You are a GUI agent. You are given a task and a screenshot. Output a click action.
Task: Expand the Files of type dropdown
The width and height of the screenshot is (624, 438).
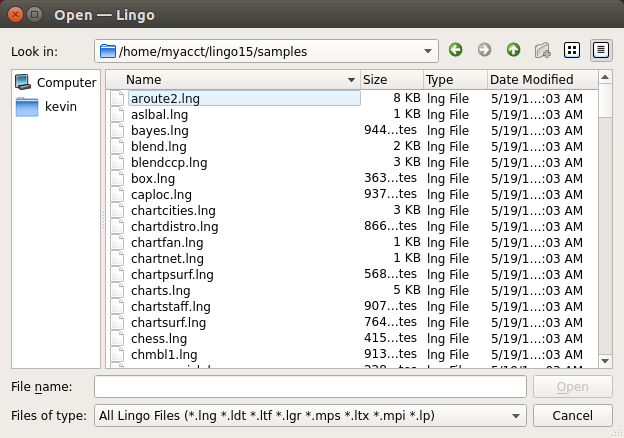[x=516, y=416]
